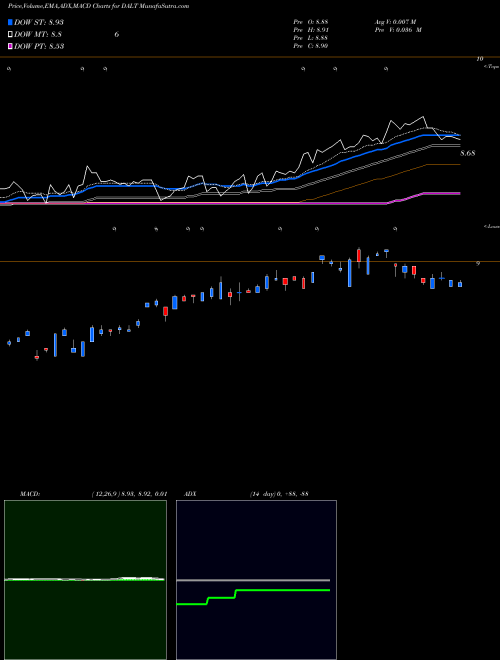
Task: Click the 'DOW PT: 8.53' label
Action: [39, 46]
